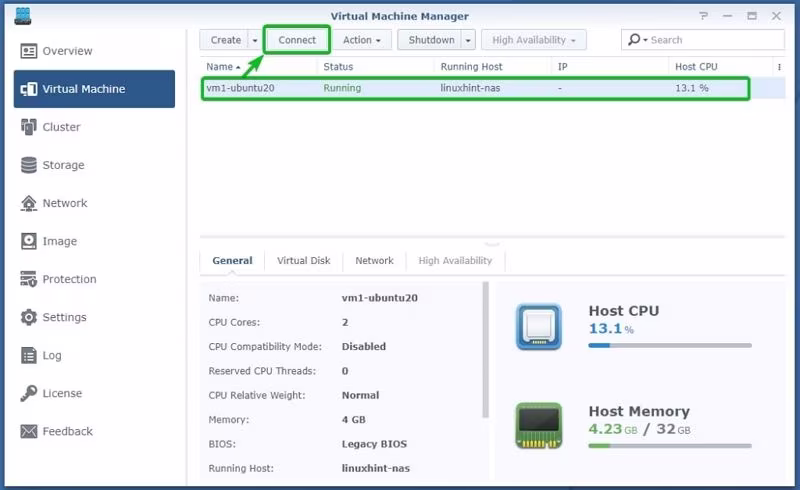Open the Action dropdown menu

(362, 40)
